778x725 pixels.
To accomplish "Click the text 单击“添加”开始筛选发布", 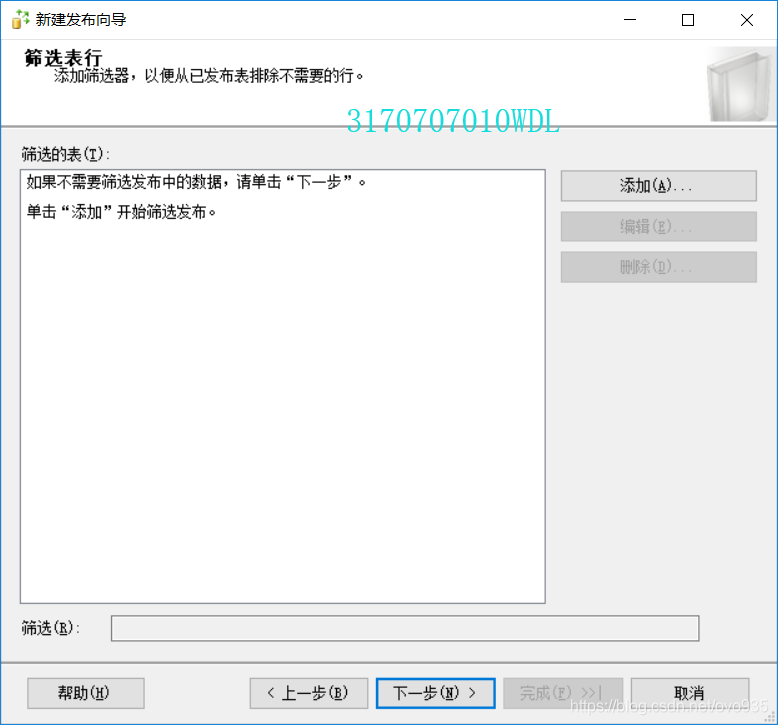I will tap(121, 212).
